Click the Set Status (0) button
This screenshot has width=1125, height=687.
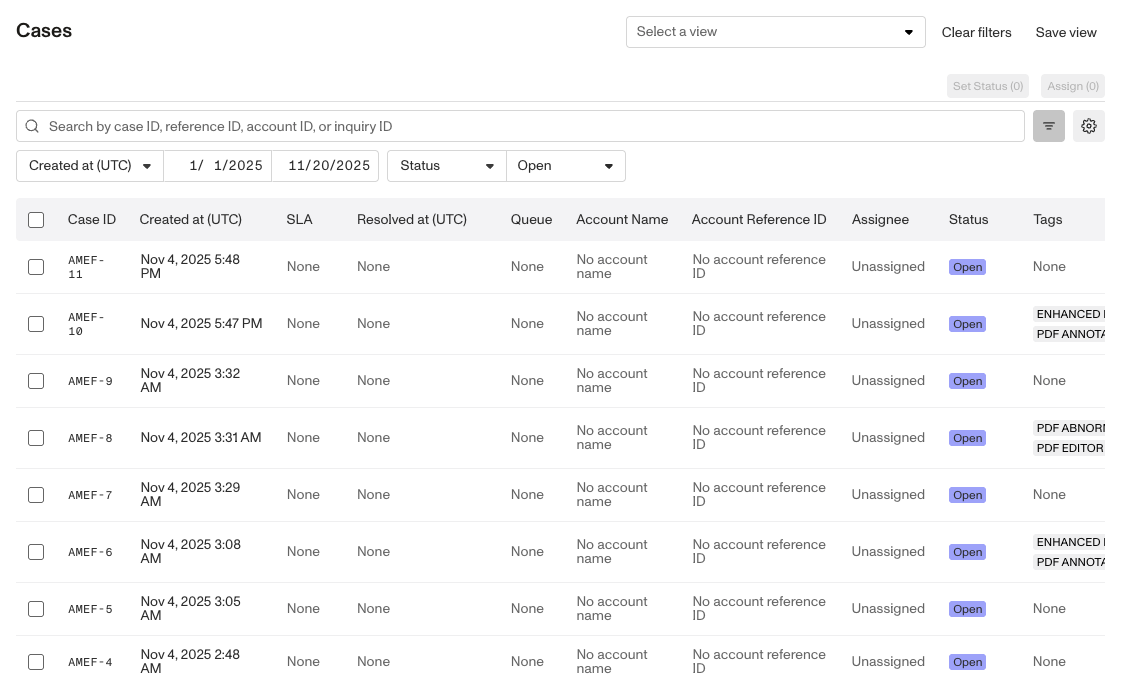(x=988, y=86)
